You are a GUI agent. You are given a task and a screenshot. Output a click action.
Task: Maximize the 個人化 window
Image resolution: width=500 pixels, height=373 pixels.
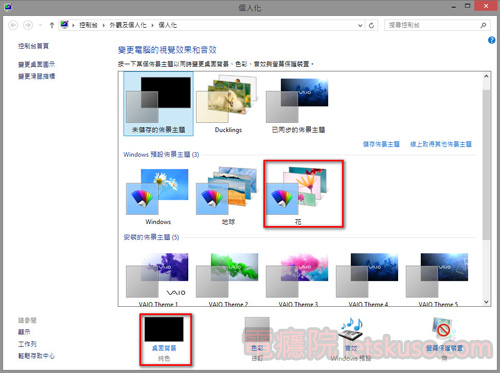coord(468,6)
